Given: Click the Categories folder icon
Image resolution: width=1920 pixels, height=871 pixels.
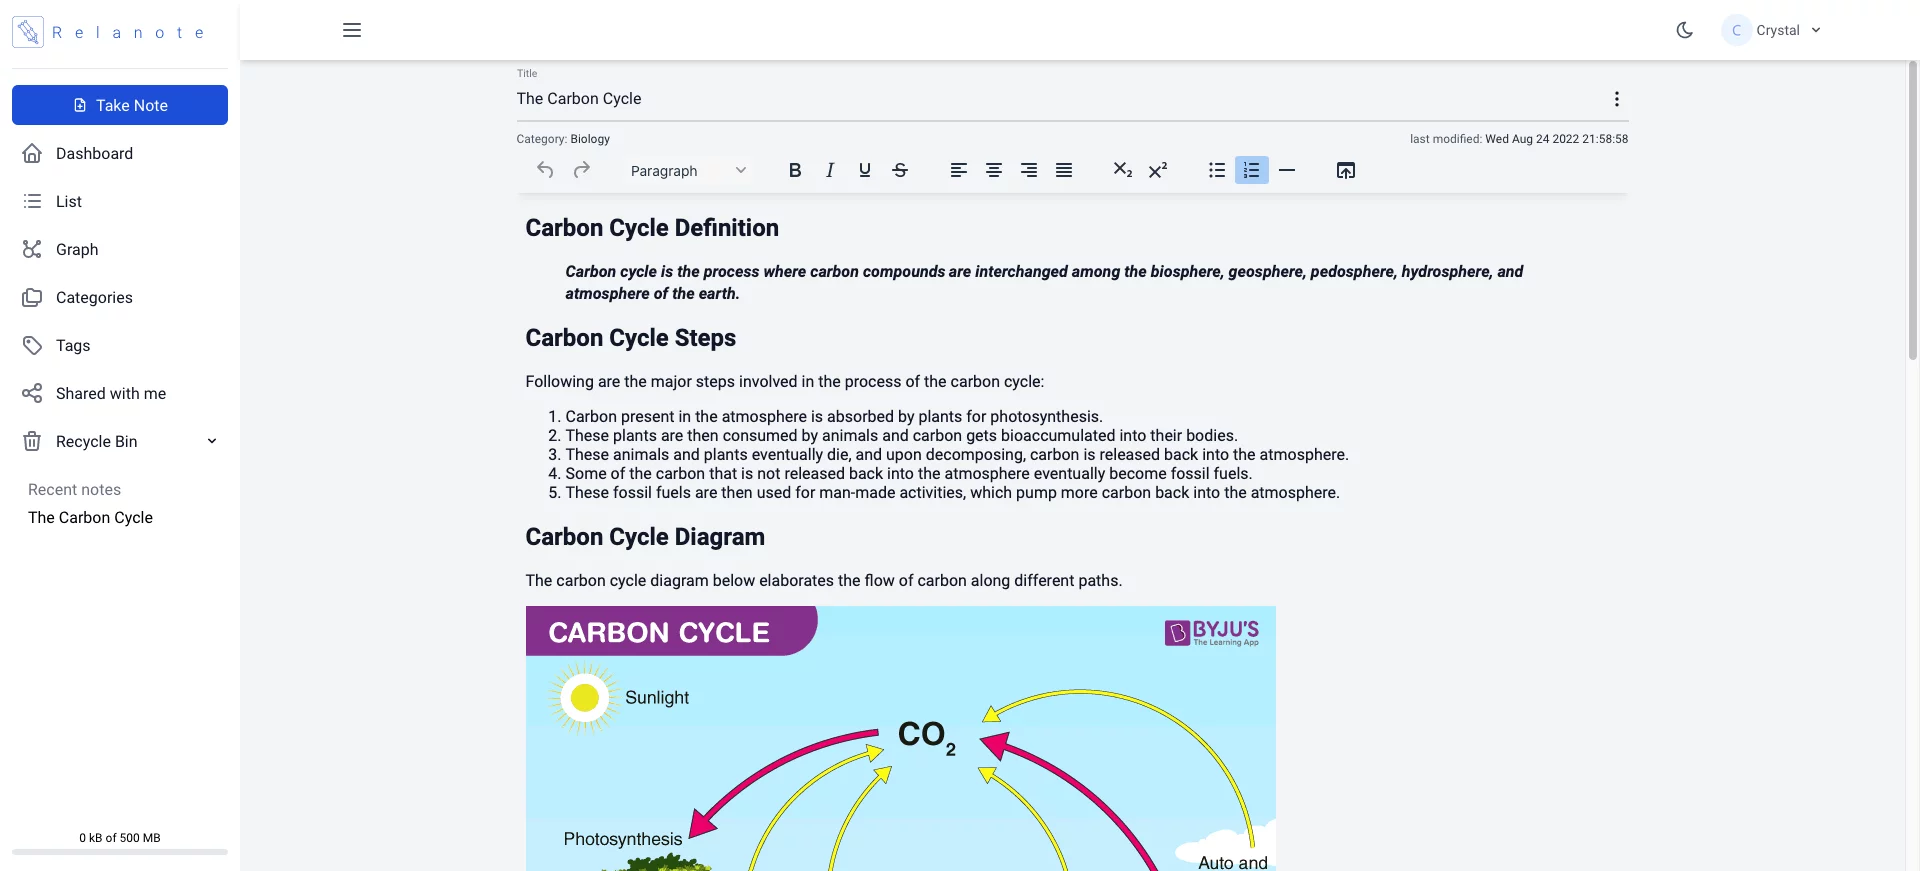Looking at the screenshot, I should 32,297.
